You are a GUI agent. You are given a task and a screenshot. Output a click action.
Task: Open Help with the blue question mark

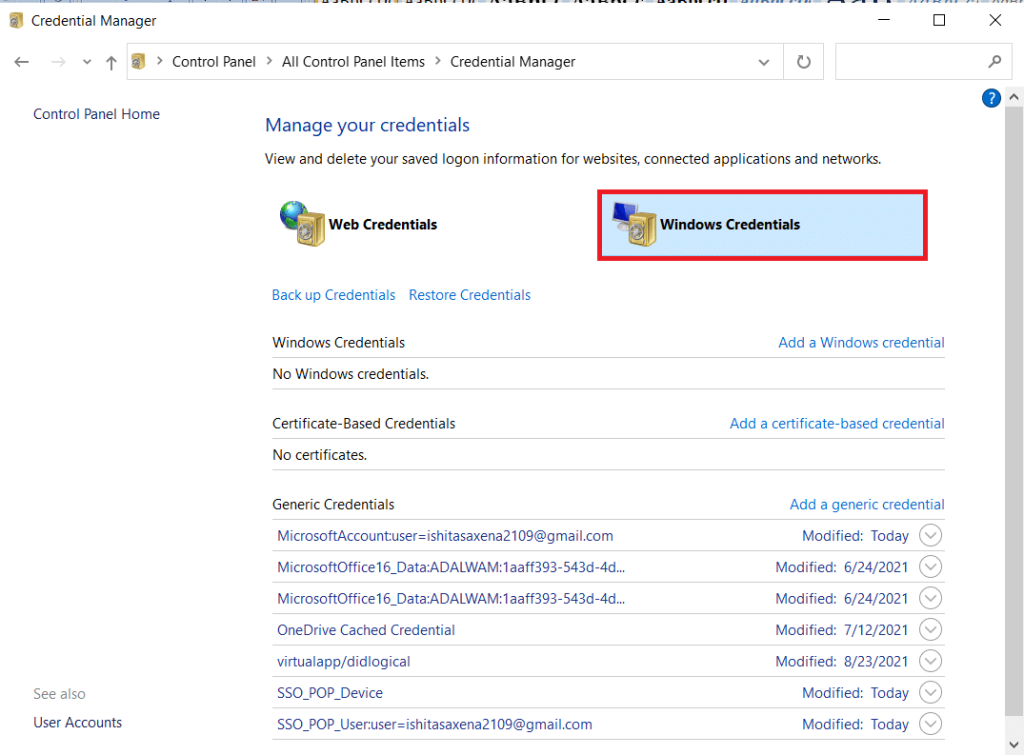click(x=991, y=98)
